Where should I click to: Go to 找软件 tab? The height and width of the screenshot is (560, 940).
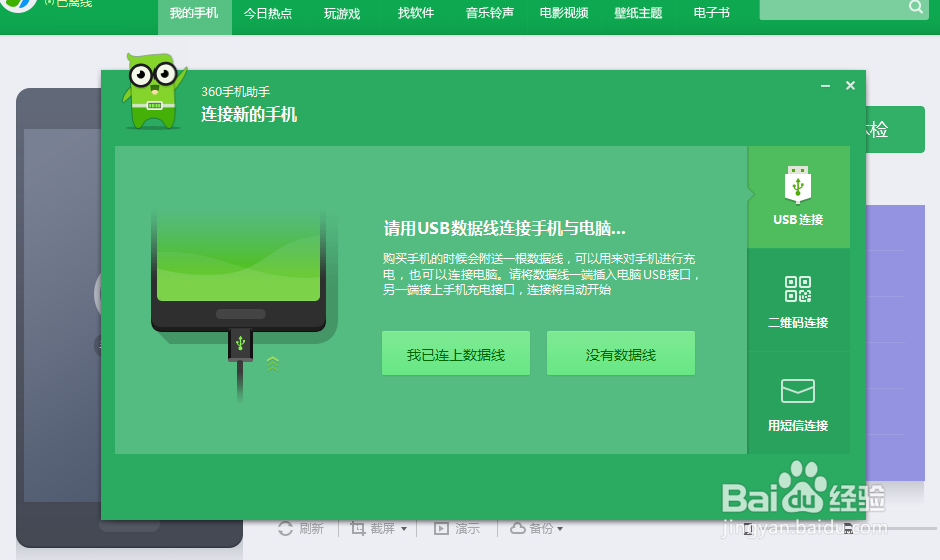click(x=415, y=14)
